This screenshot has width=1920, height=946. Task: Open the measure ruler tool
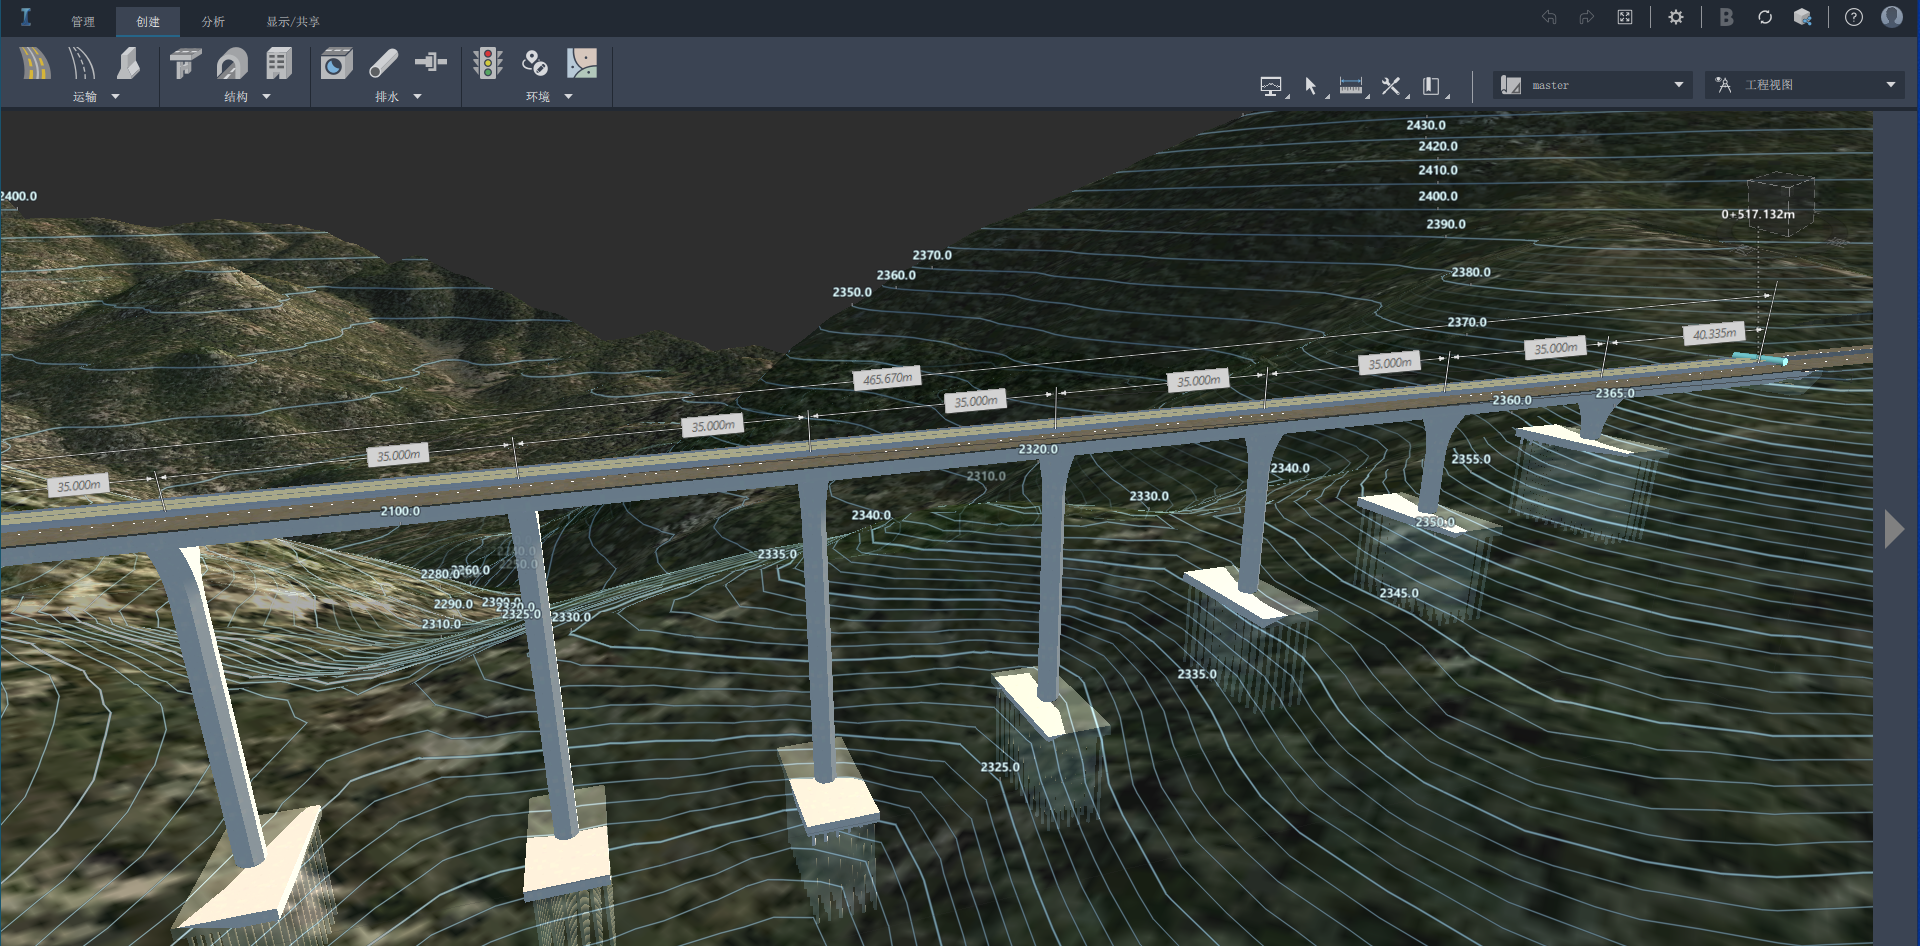pyautogui.click(x=1351, y=86)
